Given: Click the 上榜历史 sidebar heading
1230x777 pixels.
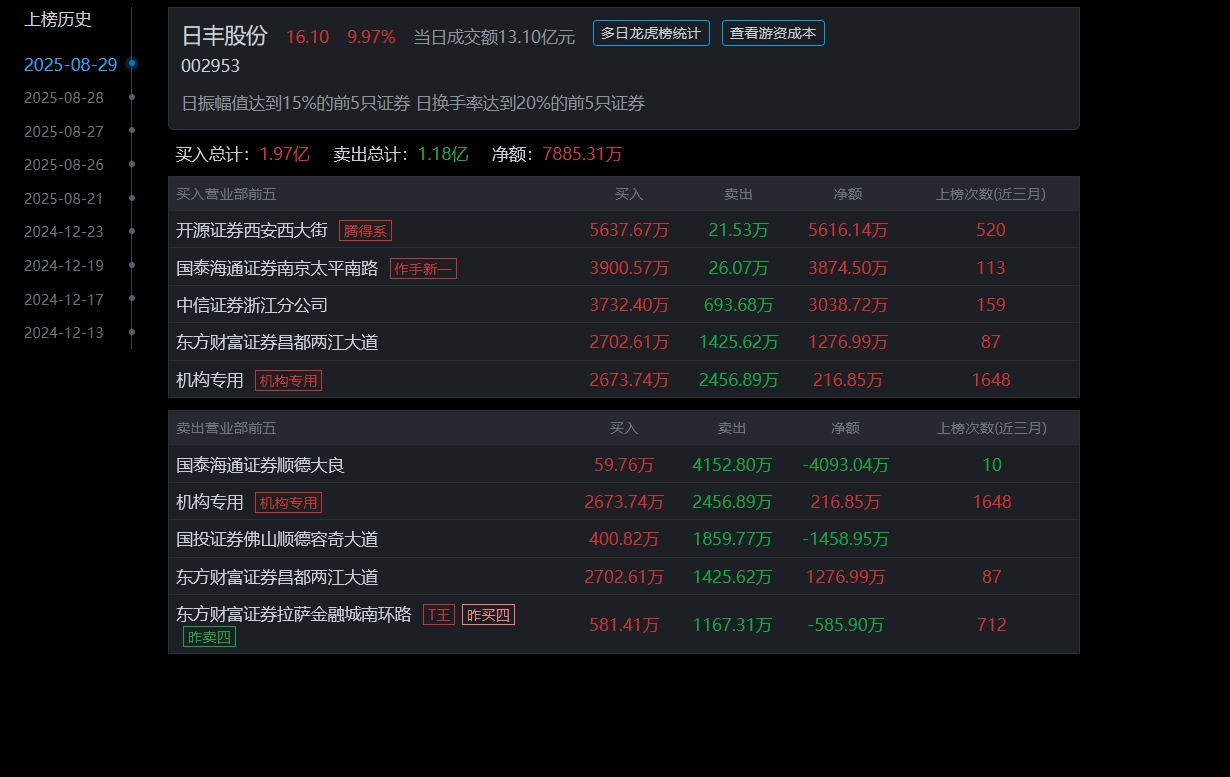Looking at the screenshot, I should pyautogui.click(x=58, y=19).
